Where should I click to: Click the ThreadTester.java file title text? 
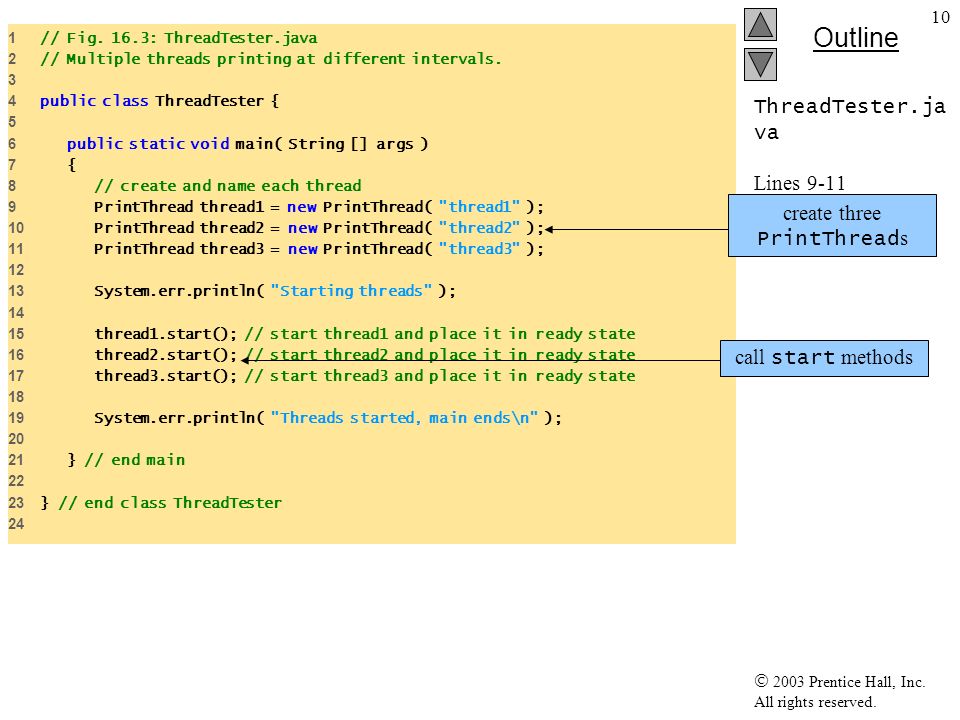tap(849, 119)
